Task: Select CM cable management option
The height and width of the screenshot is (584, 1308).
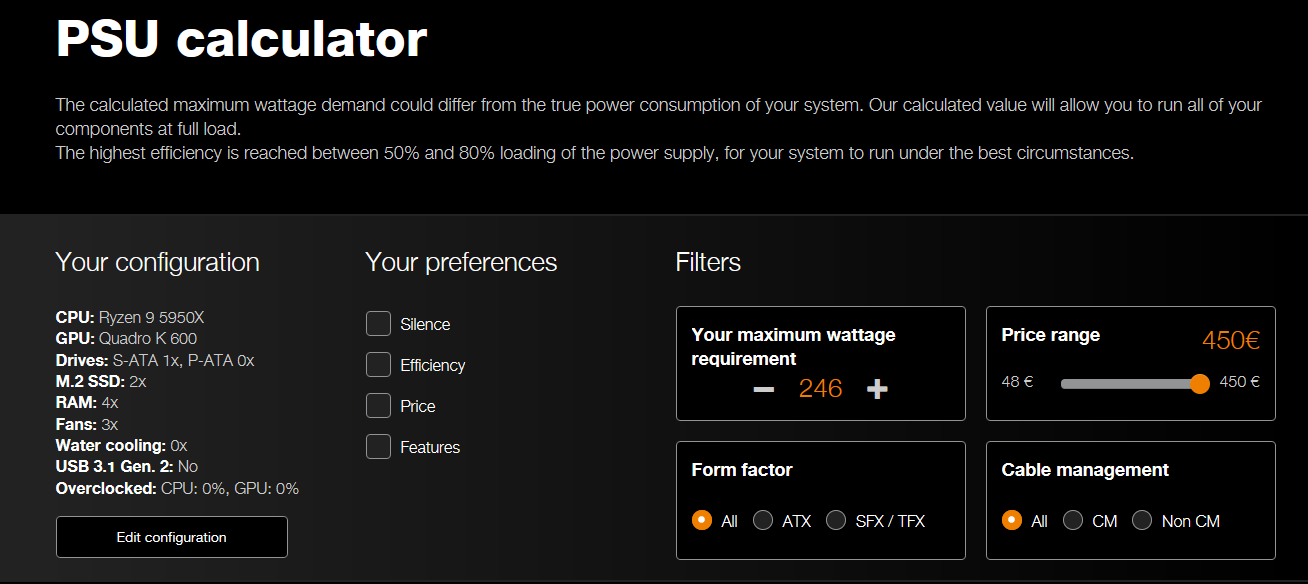Action: click(x=1073, y=521)
